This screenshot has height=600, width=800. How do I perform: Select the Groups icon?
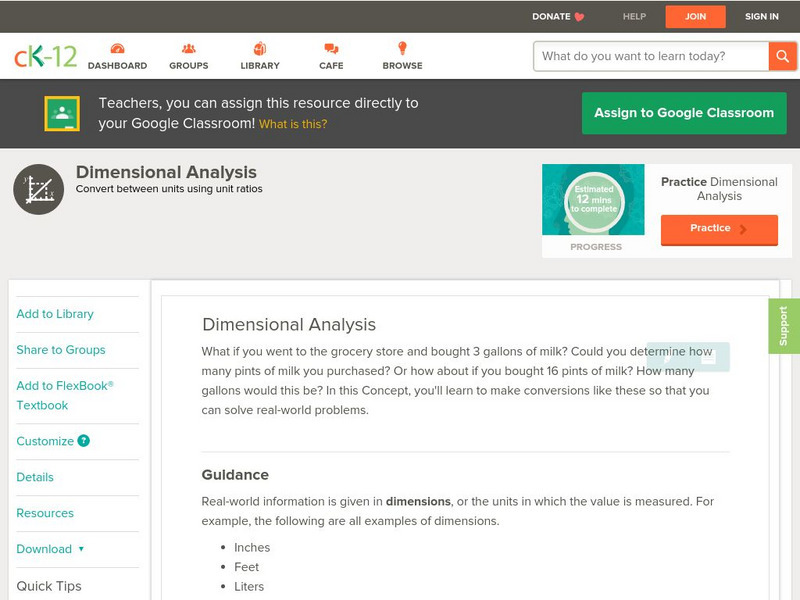click(188, 48)
